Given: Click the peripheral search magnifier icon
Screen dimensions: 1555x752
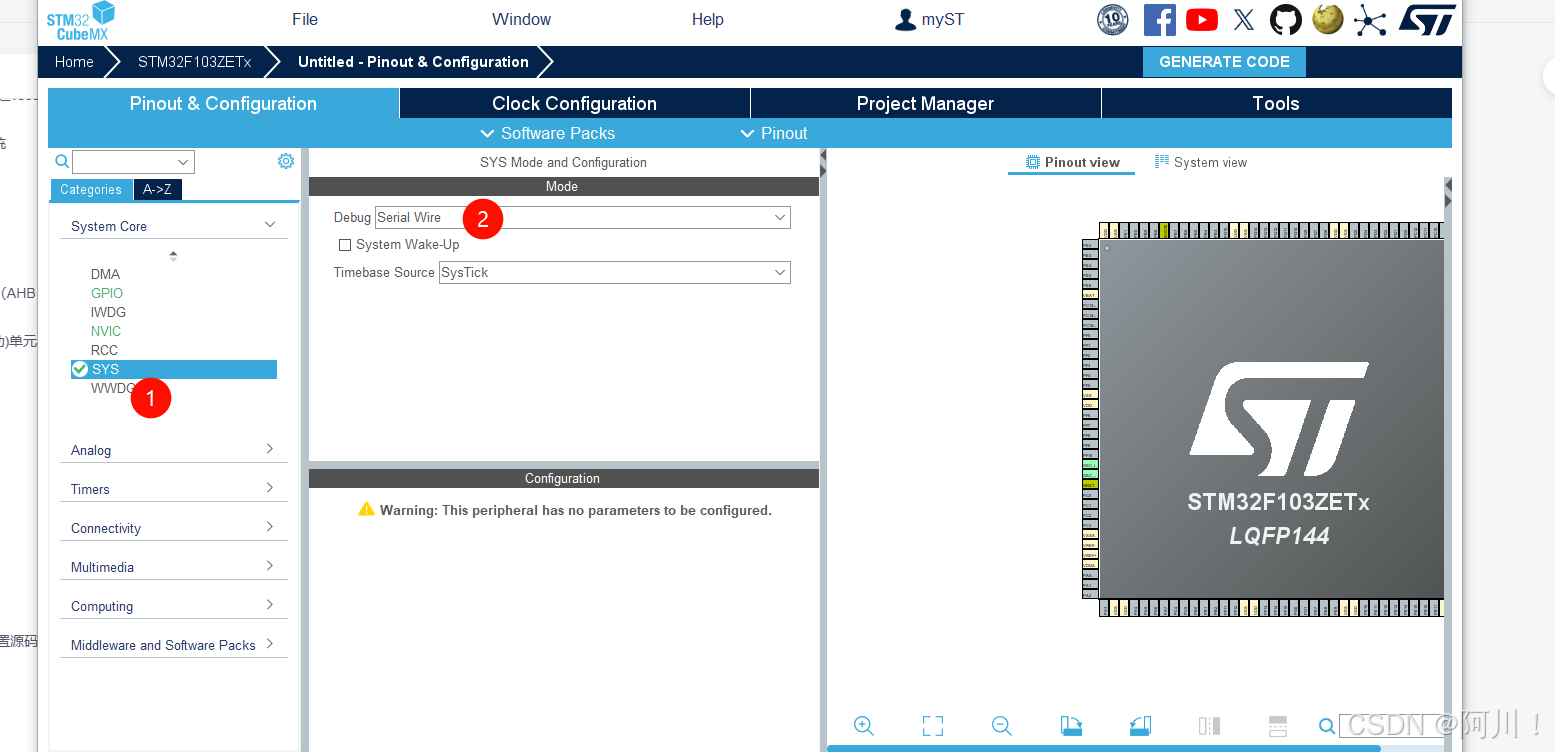Looking at the screenshot, I should point(62,161).
